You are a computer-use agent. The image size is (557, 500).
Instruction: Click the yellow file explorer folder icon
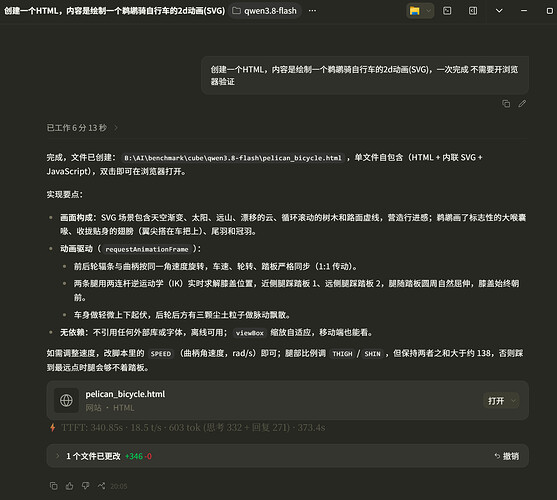414,11
